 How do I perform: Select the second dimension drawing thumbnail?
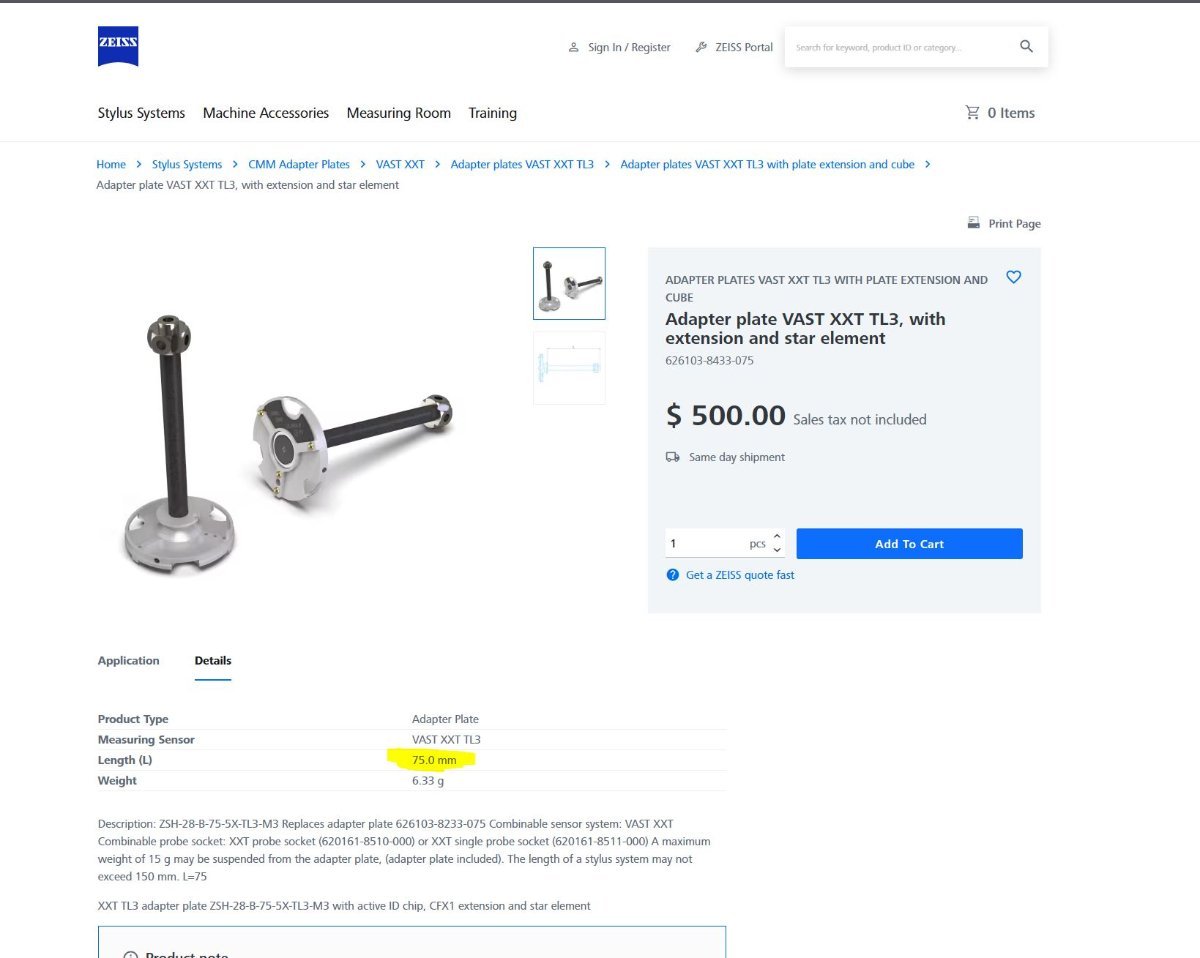point(569,368)
